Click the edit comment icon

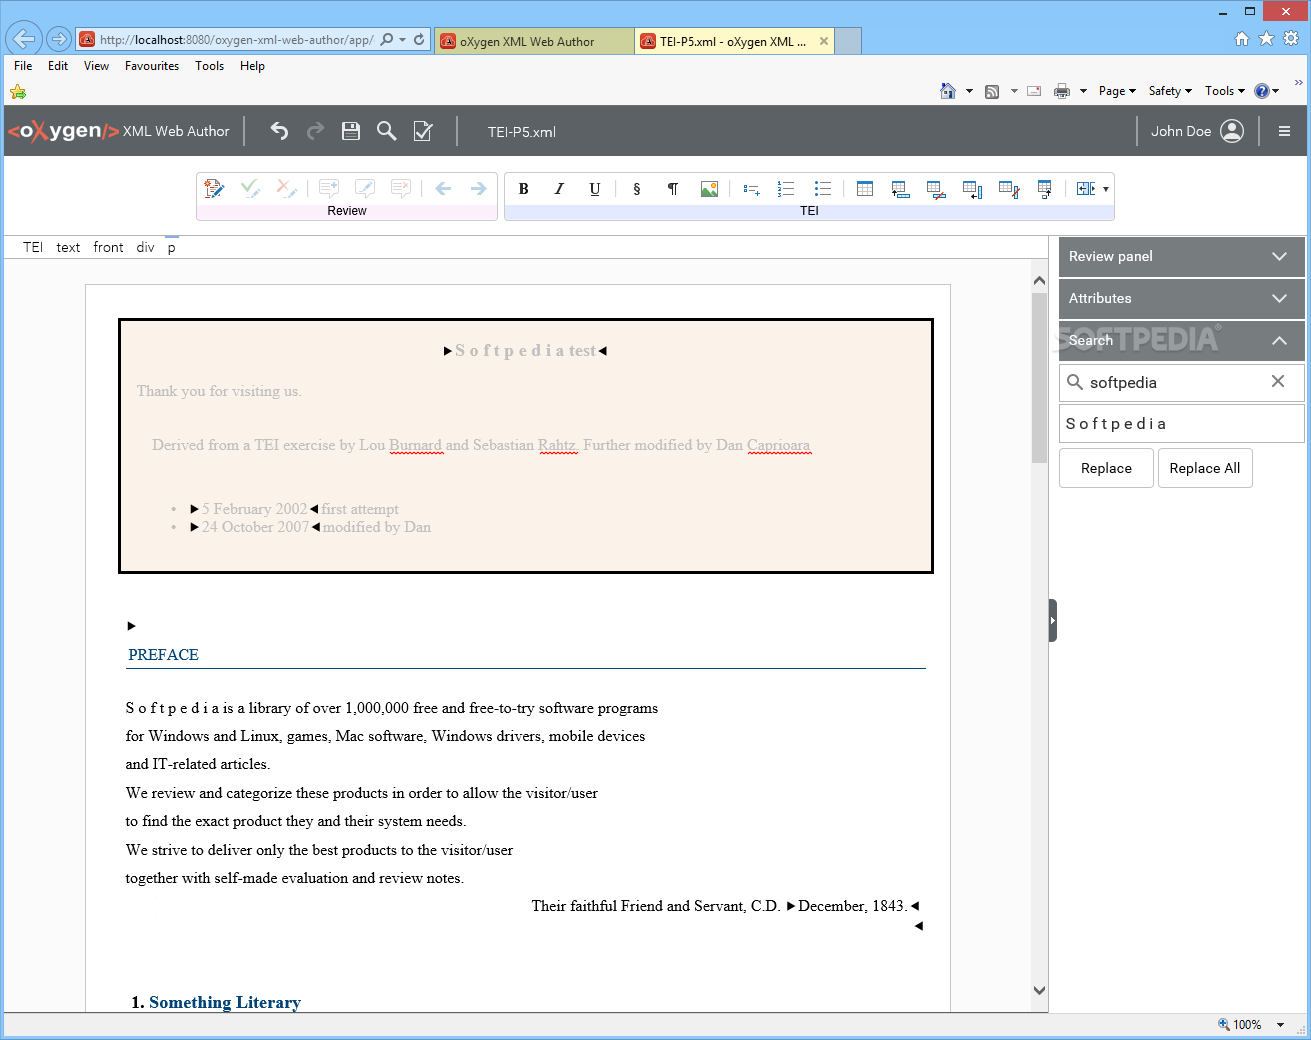pyautogui.click(x=365, y=188)
